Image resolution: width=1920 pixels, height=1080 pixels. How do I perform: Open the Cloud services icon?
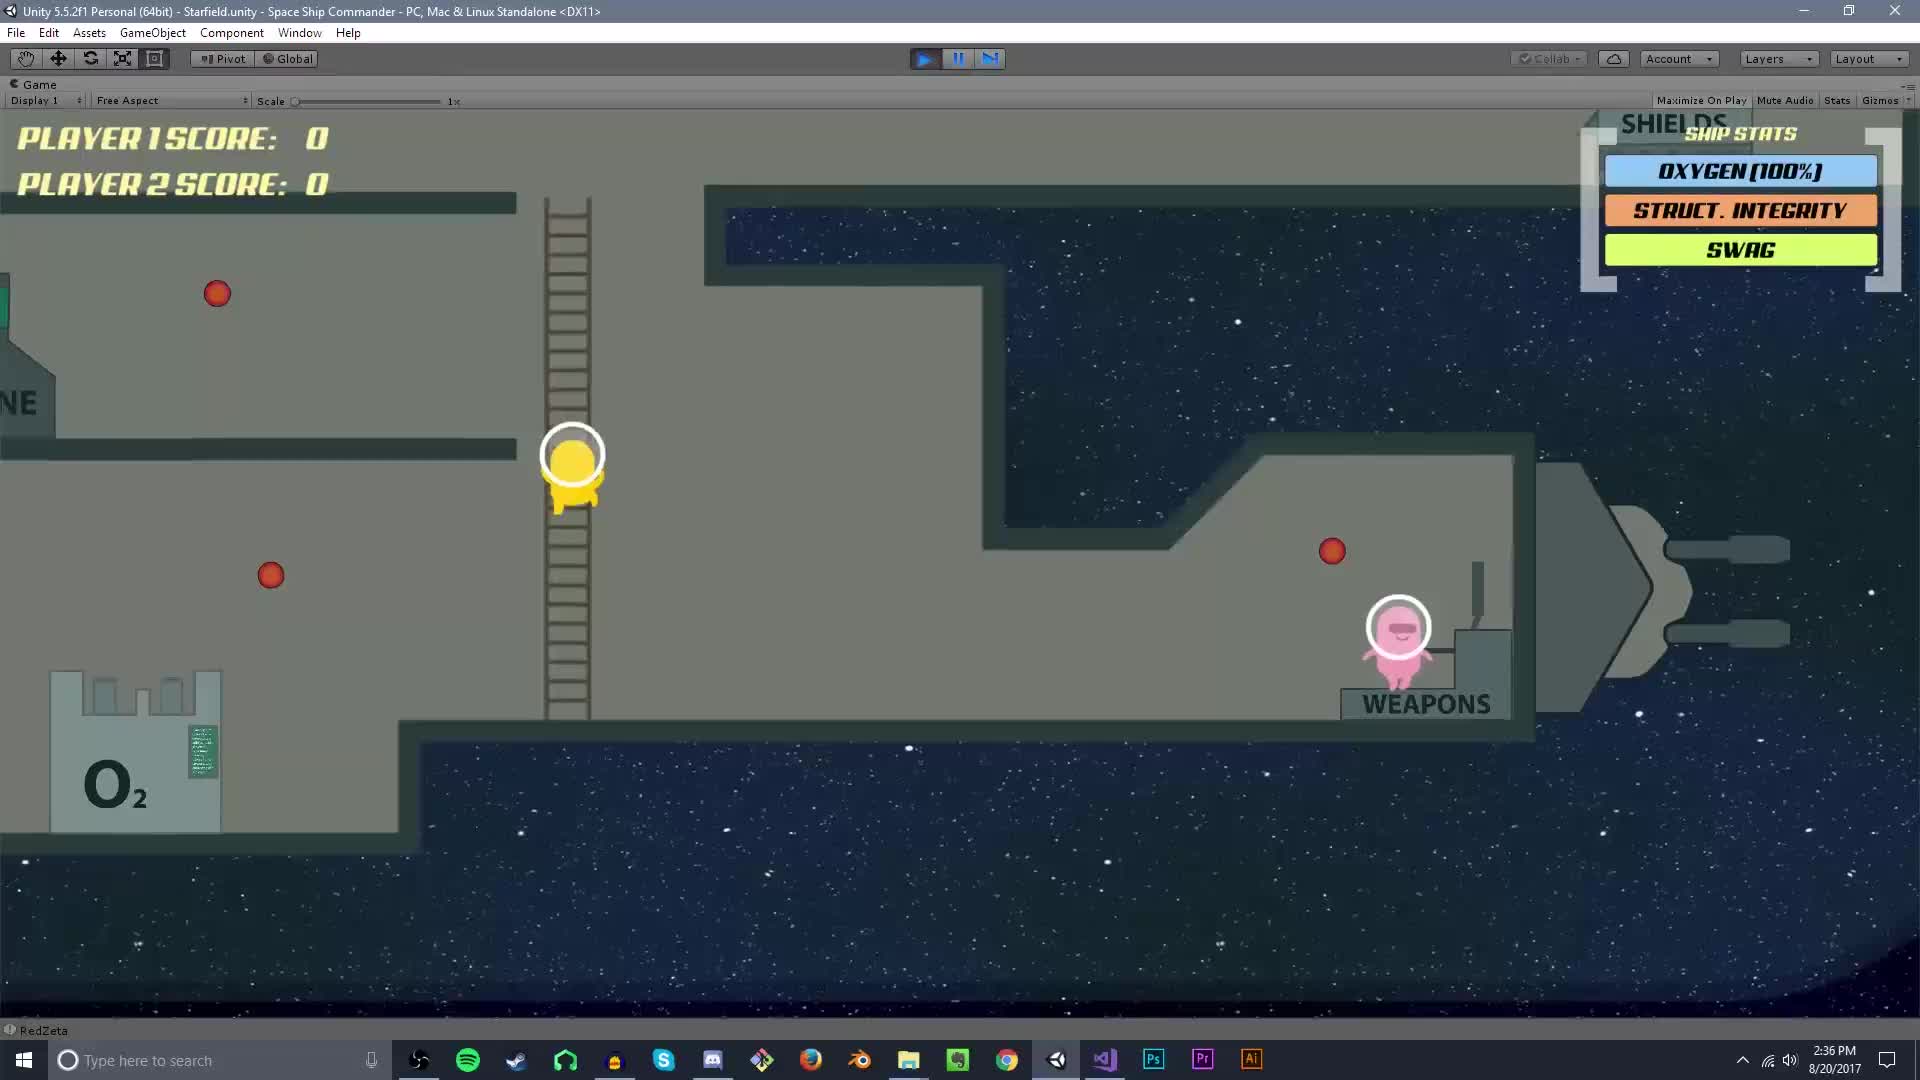pos(1614,59)
